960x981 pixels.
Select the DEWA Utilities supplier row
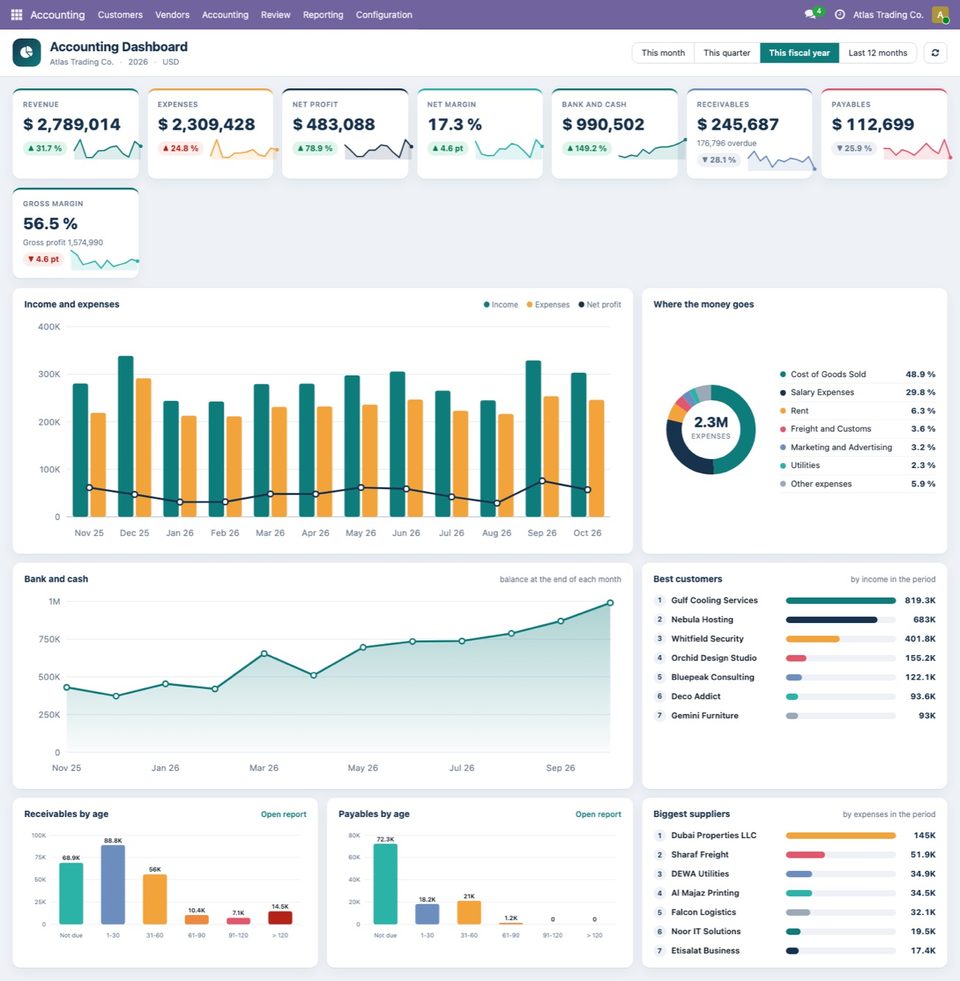tap(794, 874)
